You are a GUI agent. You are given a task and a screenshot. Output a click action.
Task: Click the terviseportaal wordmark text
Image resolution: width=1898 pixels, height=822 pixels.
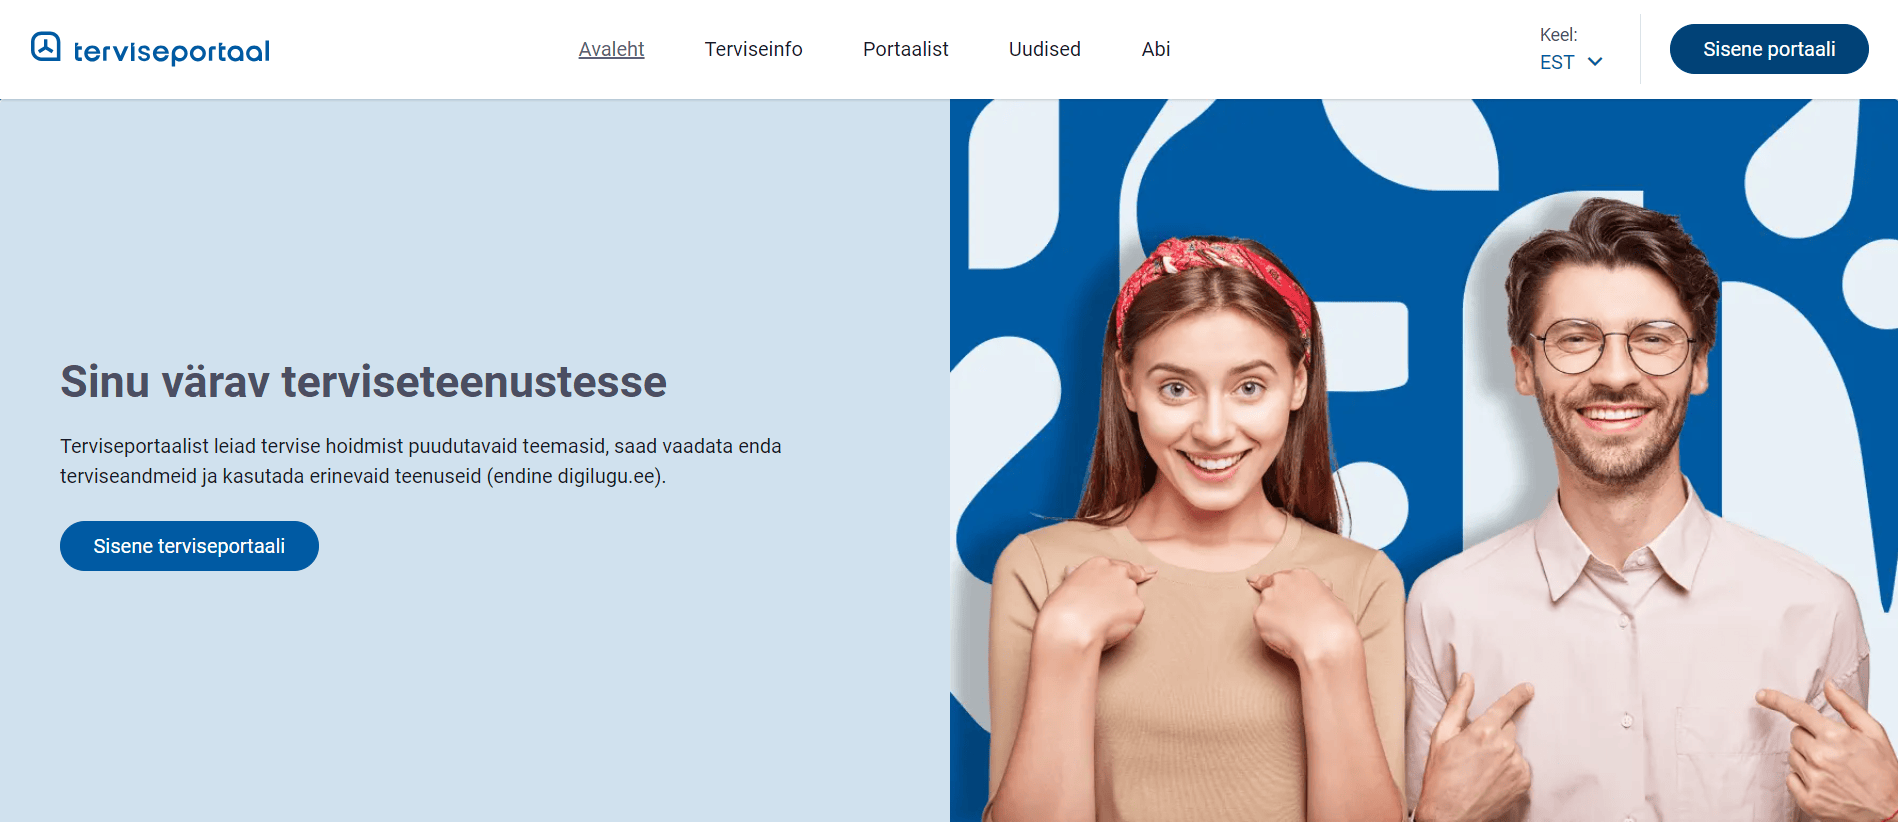coord(172,52)
